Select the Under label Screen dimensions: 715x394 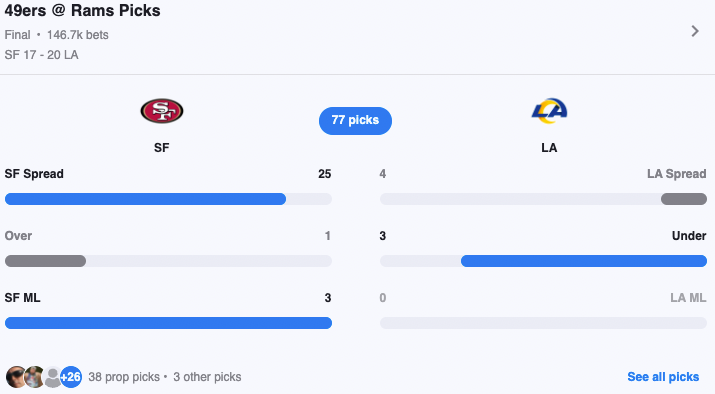point(689,236)
